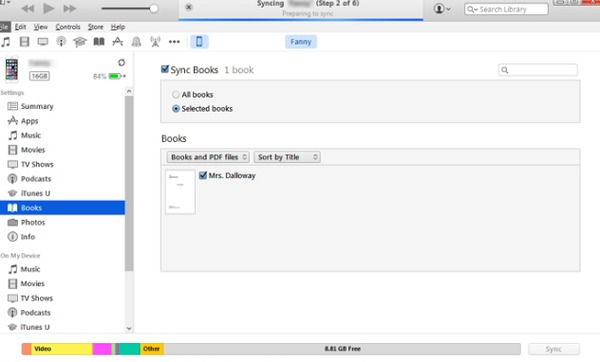Open the Movies library icon in toolbar

tap(24, 41)
